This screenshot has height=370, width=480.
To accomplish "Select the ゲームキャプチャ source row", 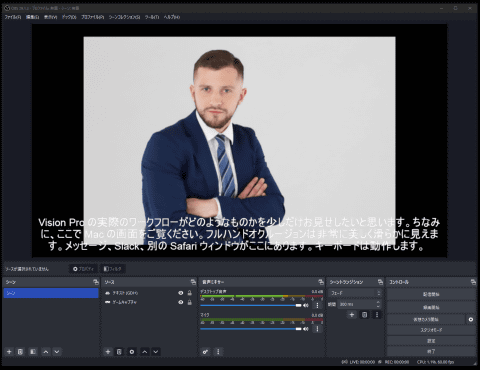I will click(x=148, y=302).
